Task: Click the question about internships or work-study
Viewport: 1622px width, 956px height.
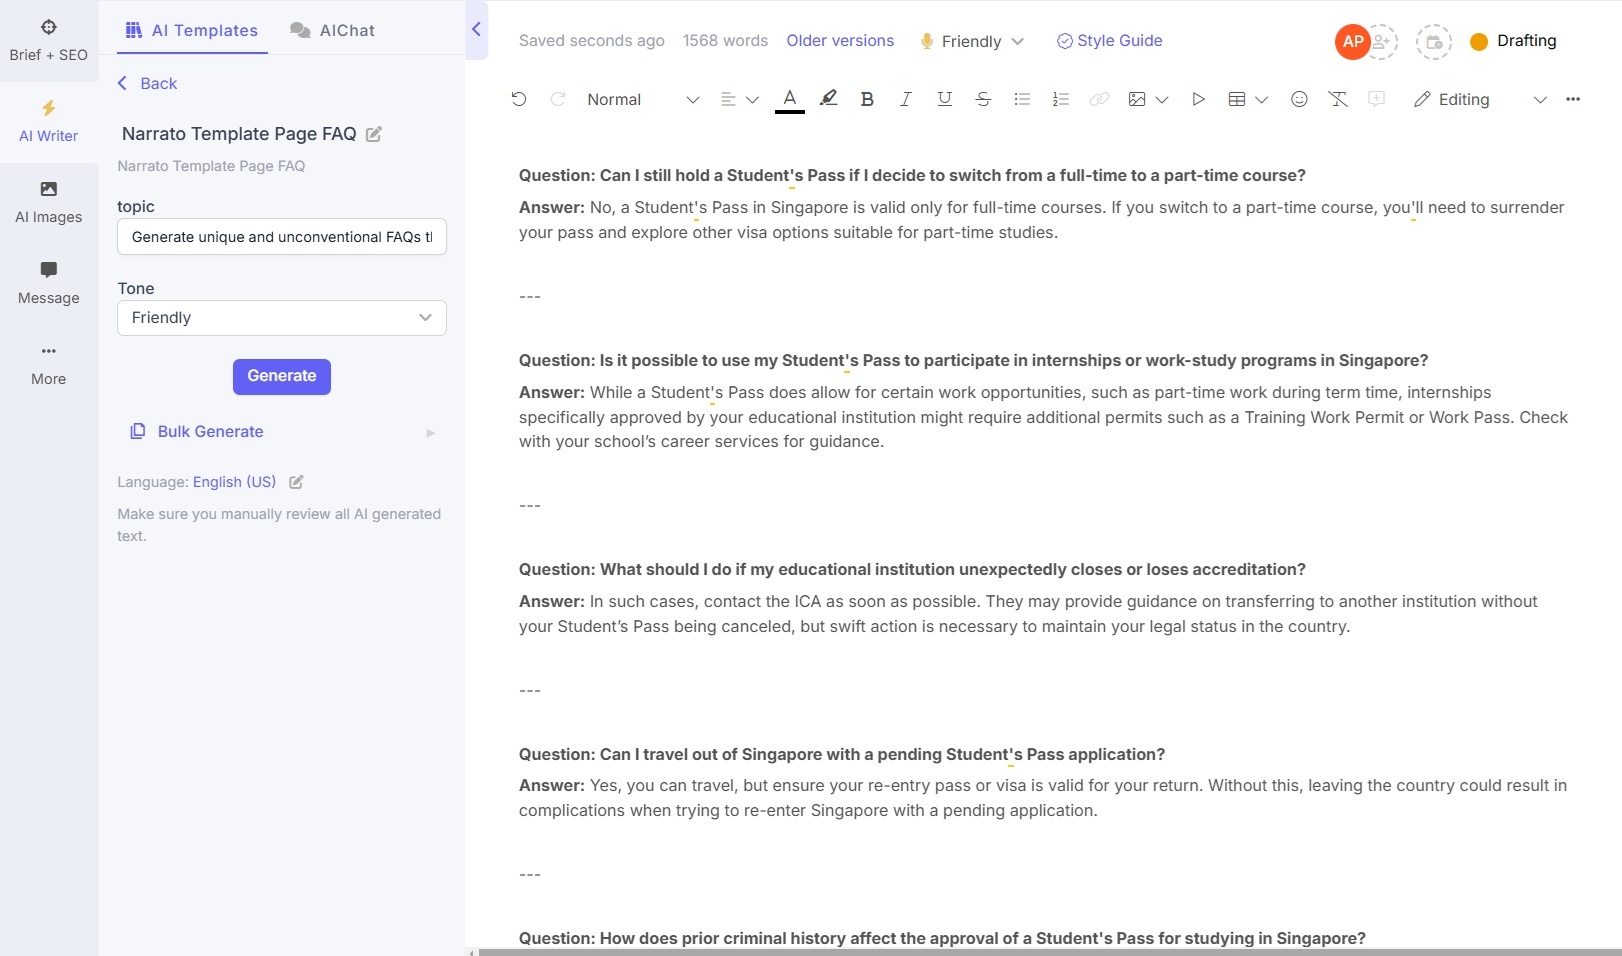Action: (x=973, y=360)
